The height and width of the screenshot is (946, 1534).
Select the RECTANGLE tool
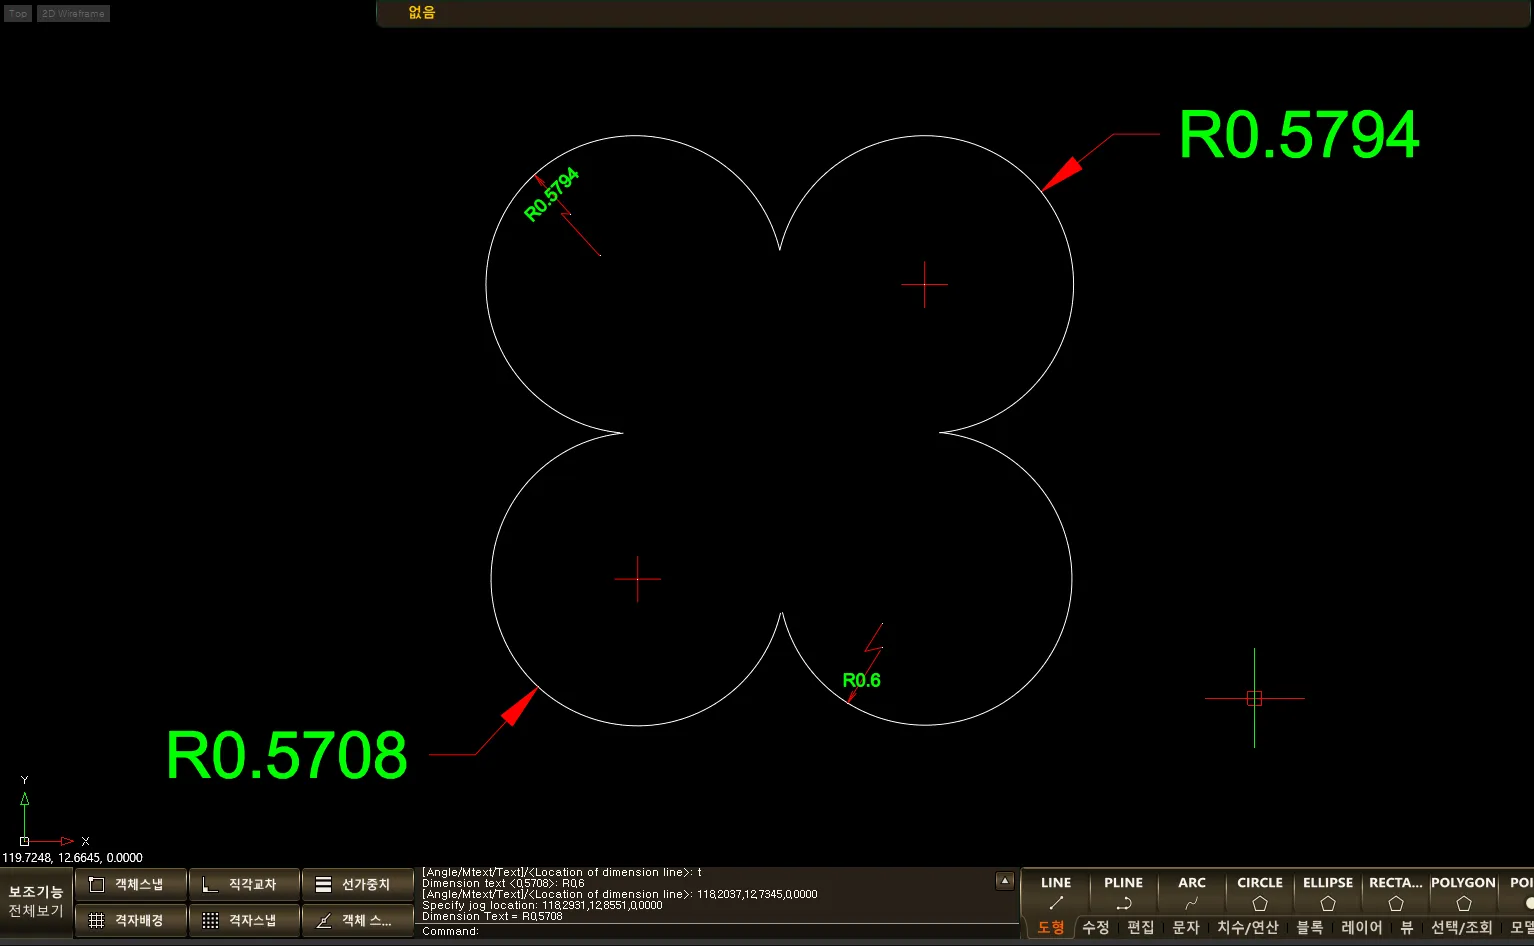(x=1395, y=893)
